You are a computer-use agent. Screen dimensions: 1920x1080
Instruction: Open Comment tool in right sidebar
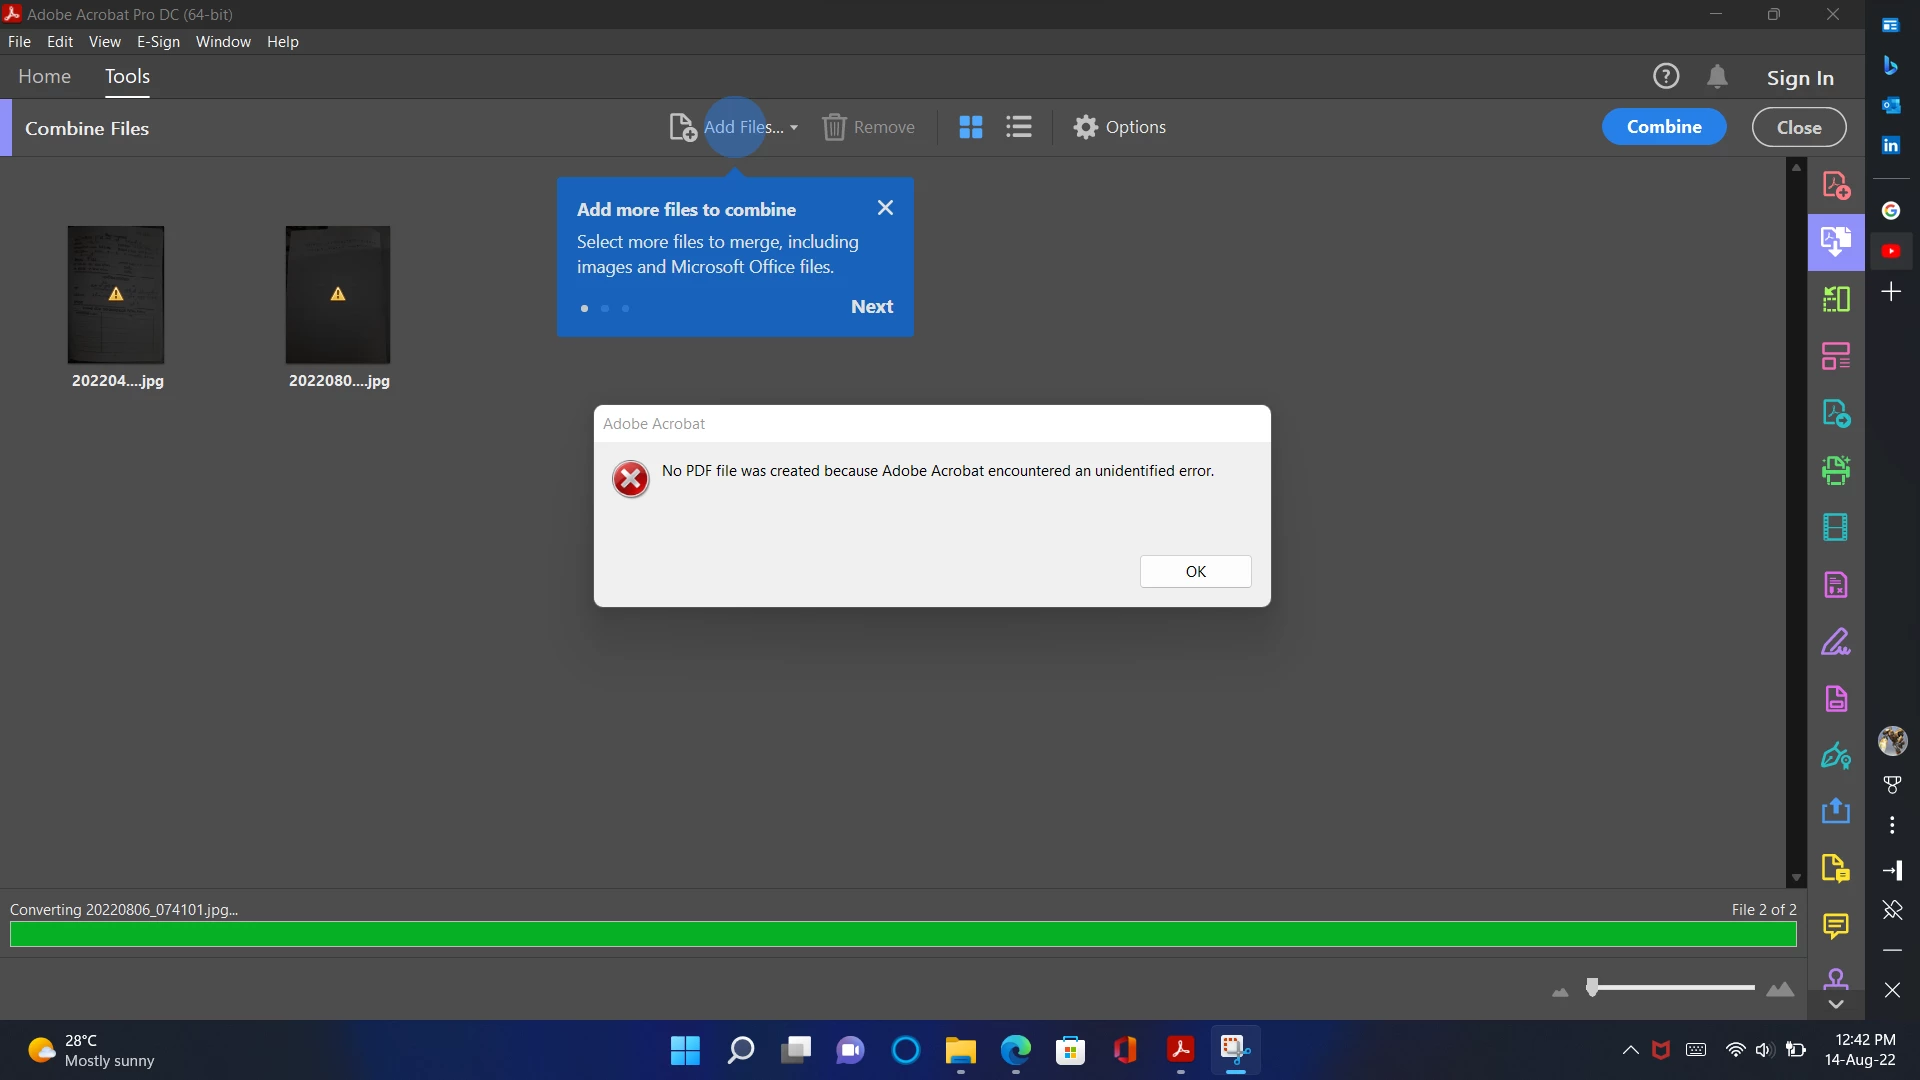[1835, 926]
